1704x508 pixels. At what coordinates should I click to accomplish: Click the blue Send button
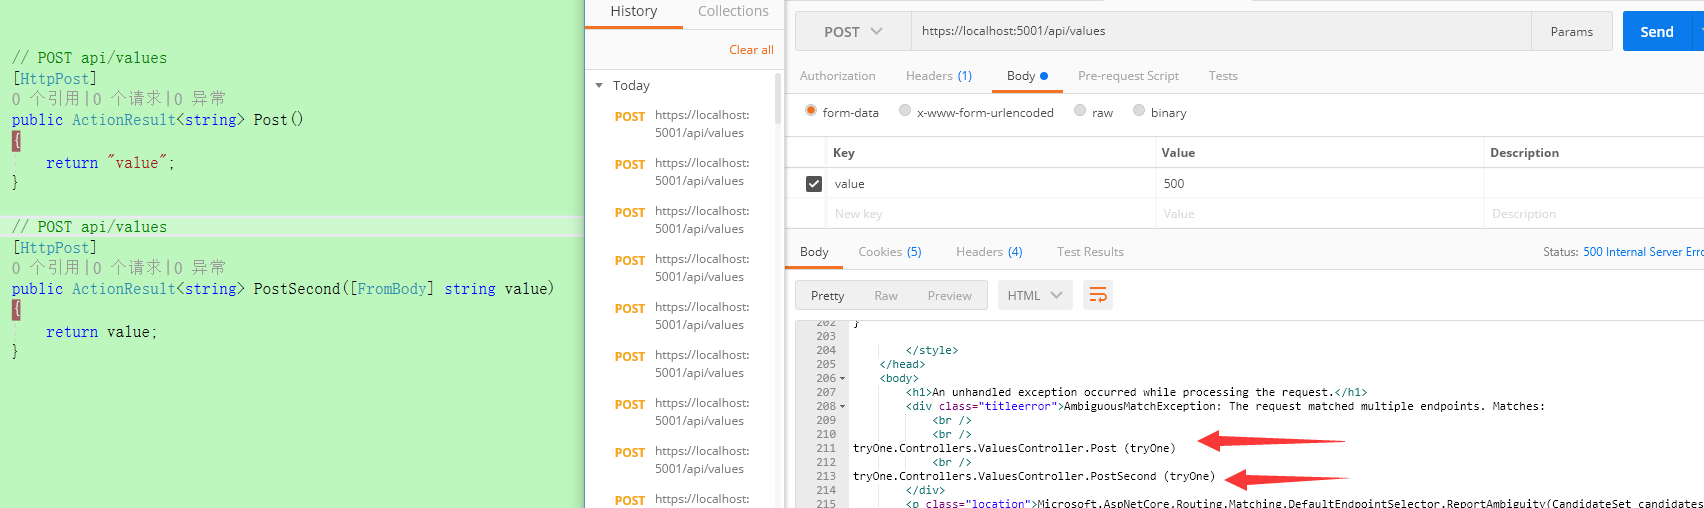[1656, 32]
